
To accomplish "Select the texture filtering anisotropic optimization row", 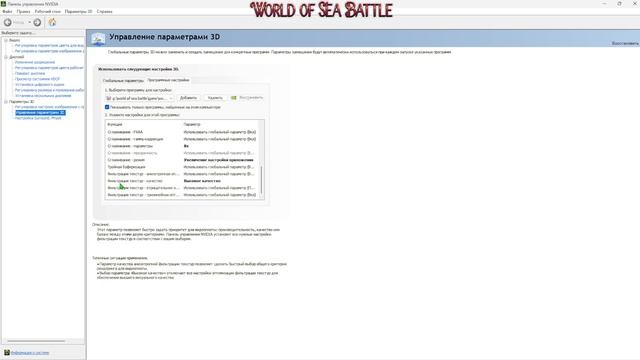I will (182, 174).
